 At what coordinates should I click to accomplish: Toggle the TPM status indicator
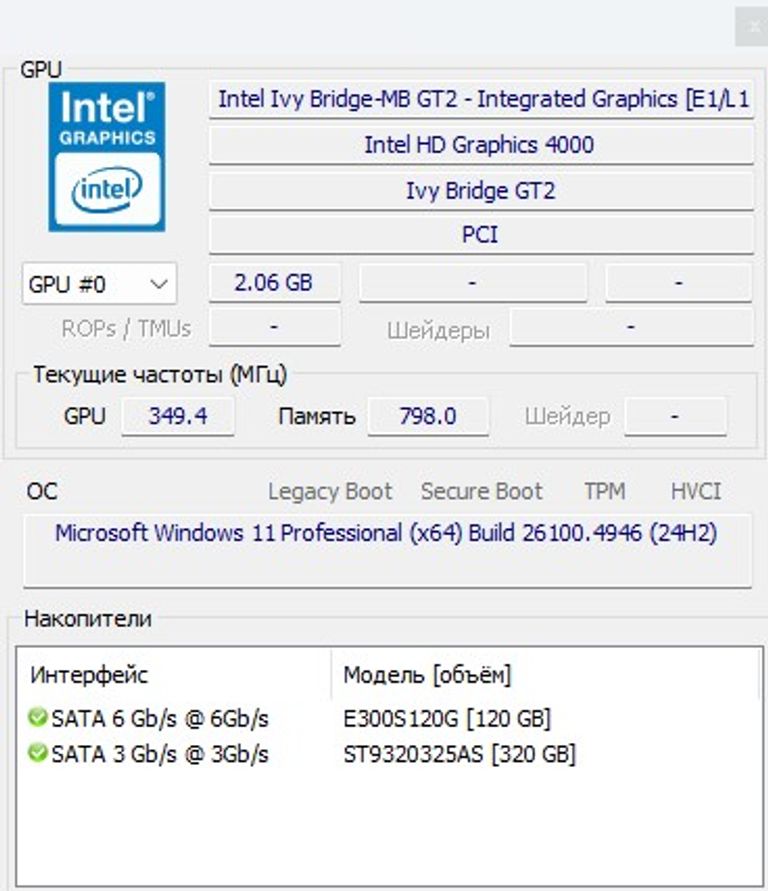pyautogui.click(x=606, y=491)
